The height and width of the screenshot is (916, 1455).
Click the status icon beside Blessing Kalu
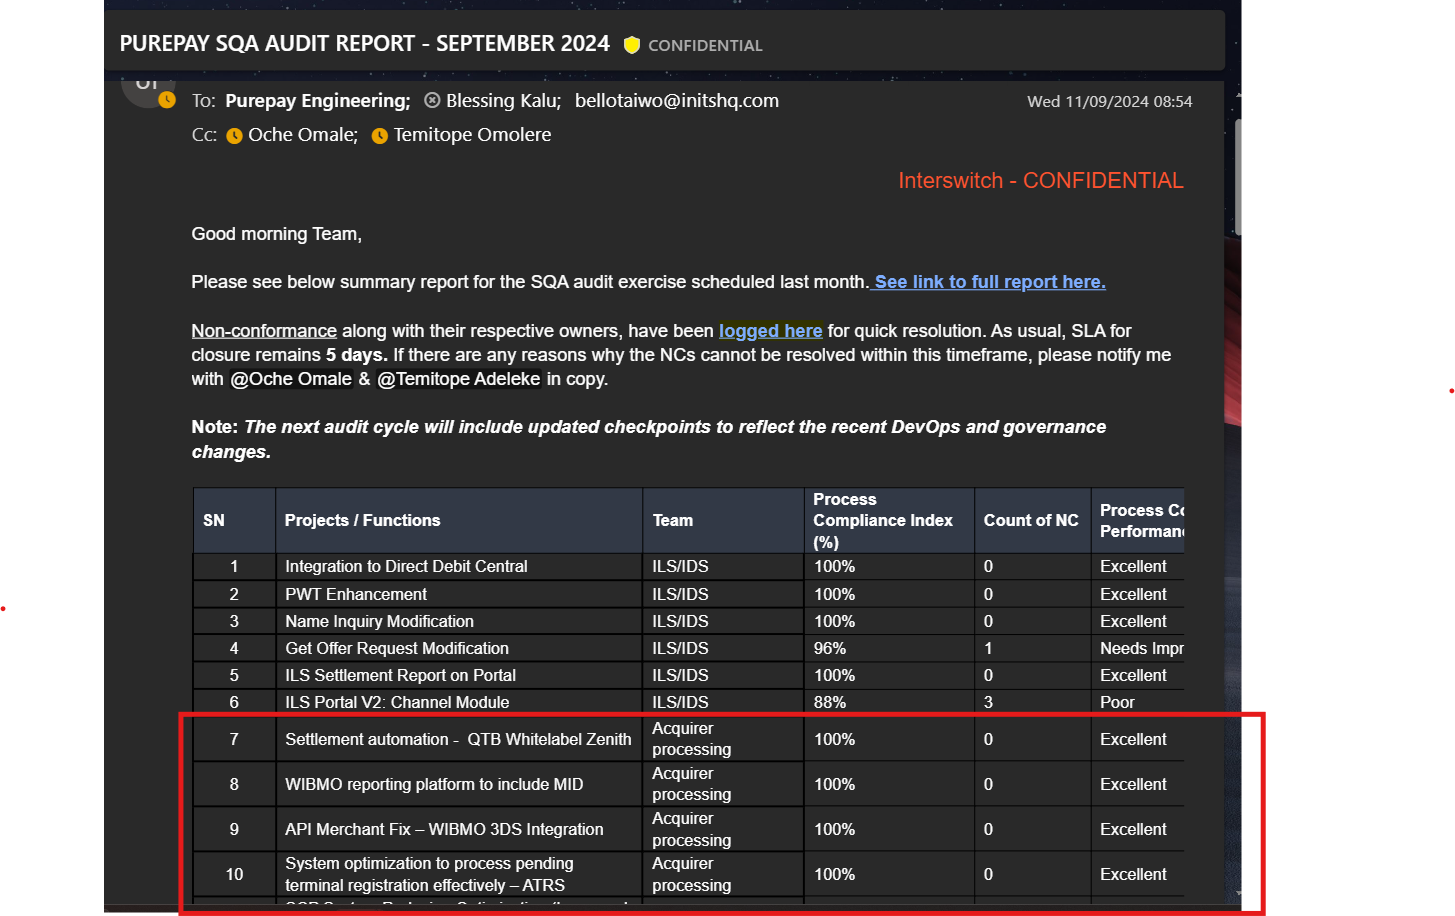tap(432, 100)
